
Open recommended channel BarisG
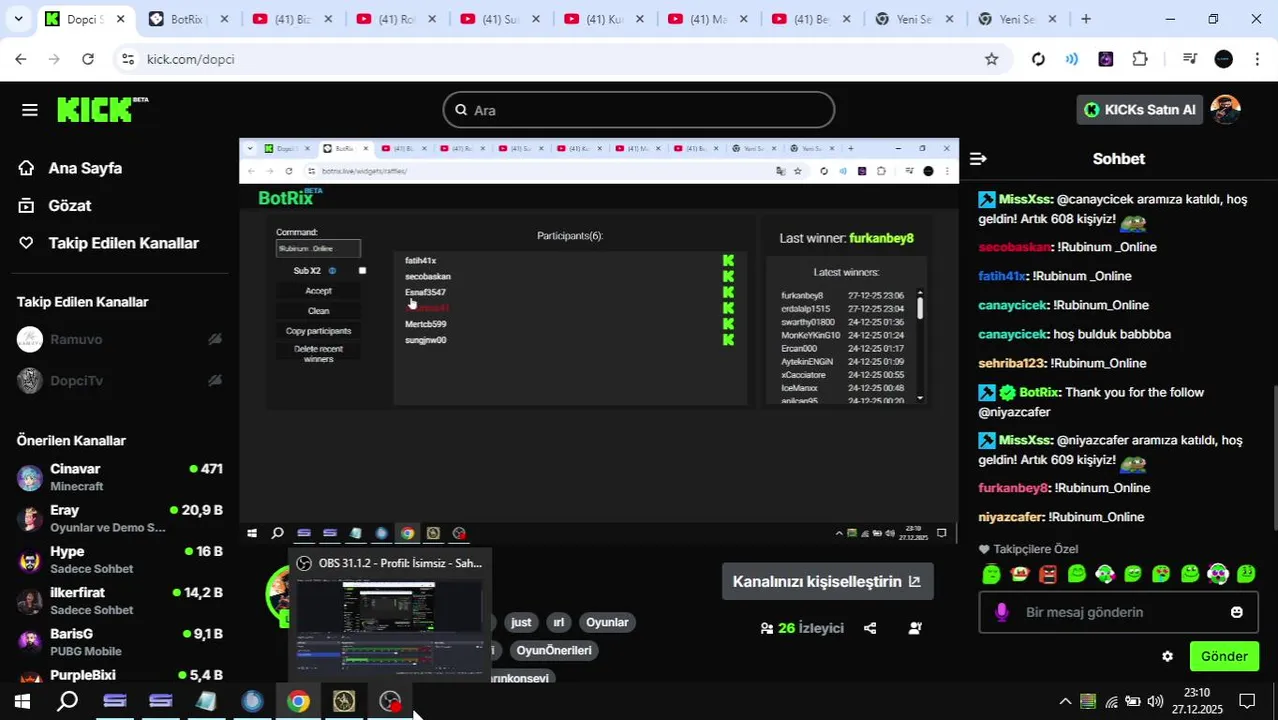(119, 641)
